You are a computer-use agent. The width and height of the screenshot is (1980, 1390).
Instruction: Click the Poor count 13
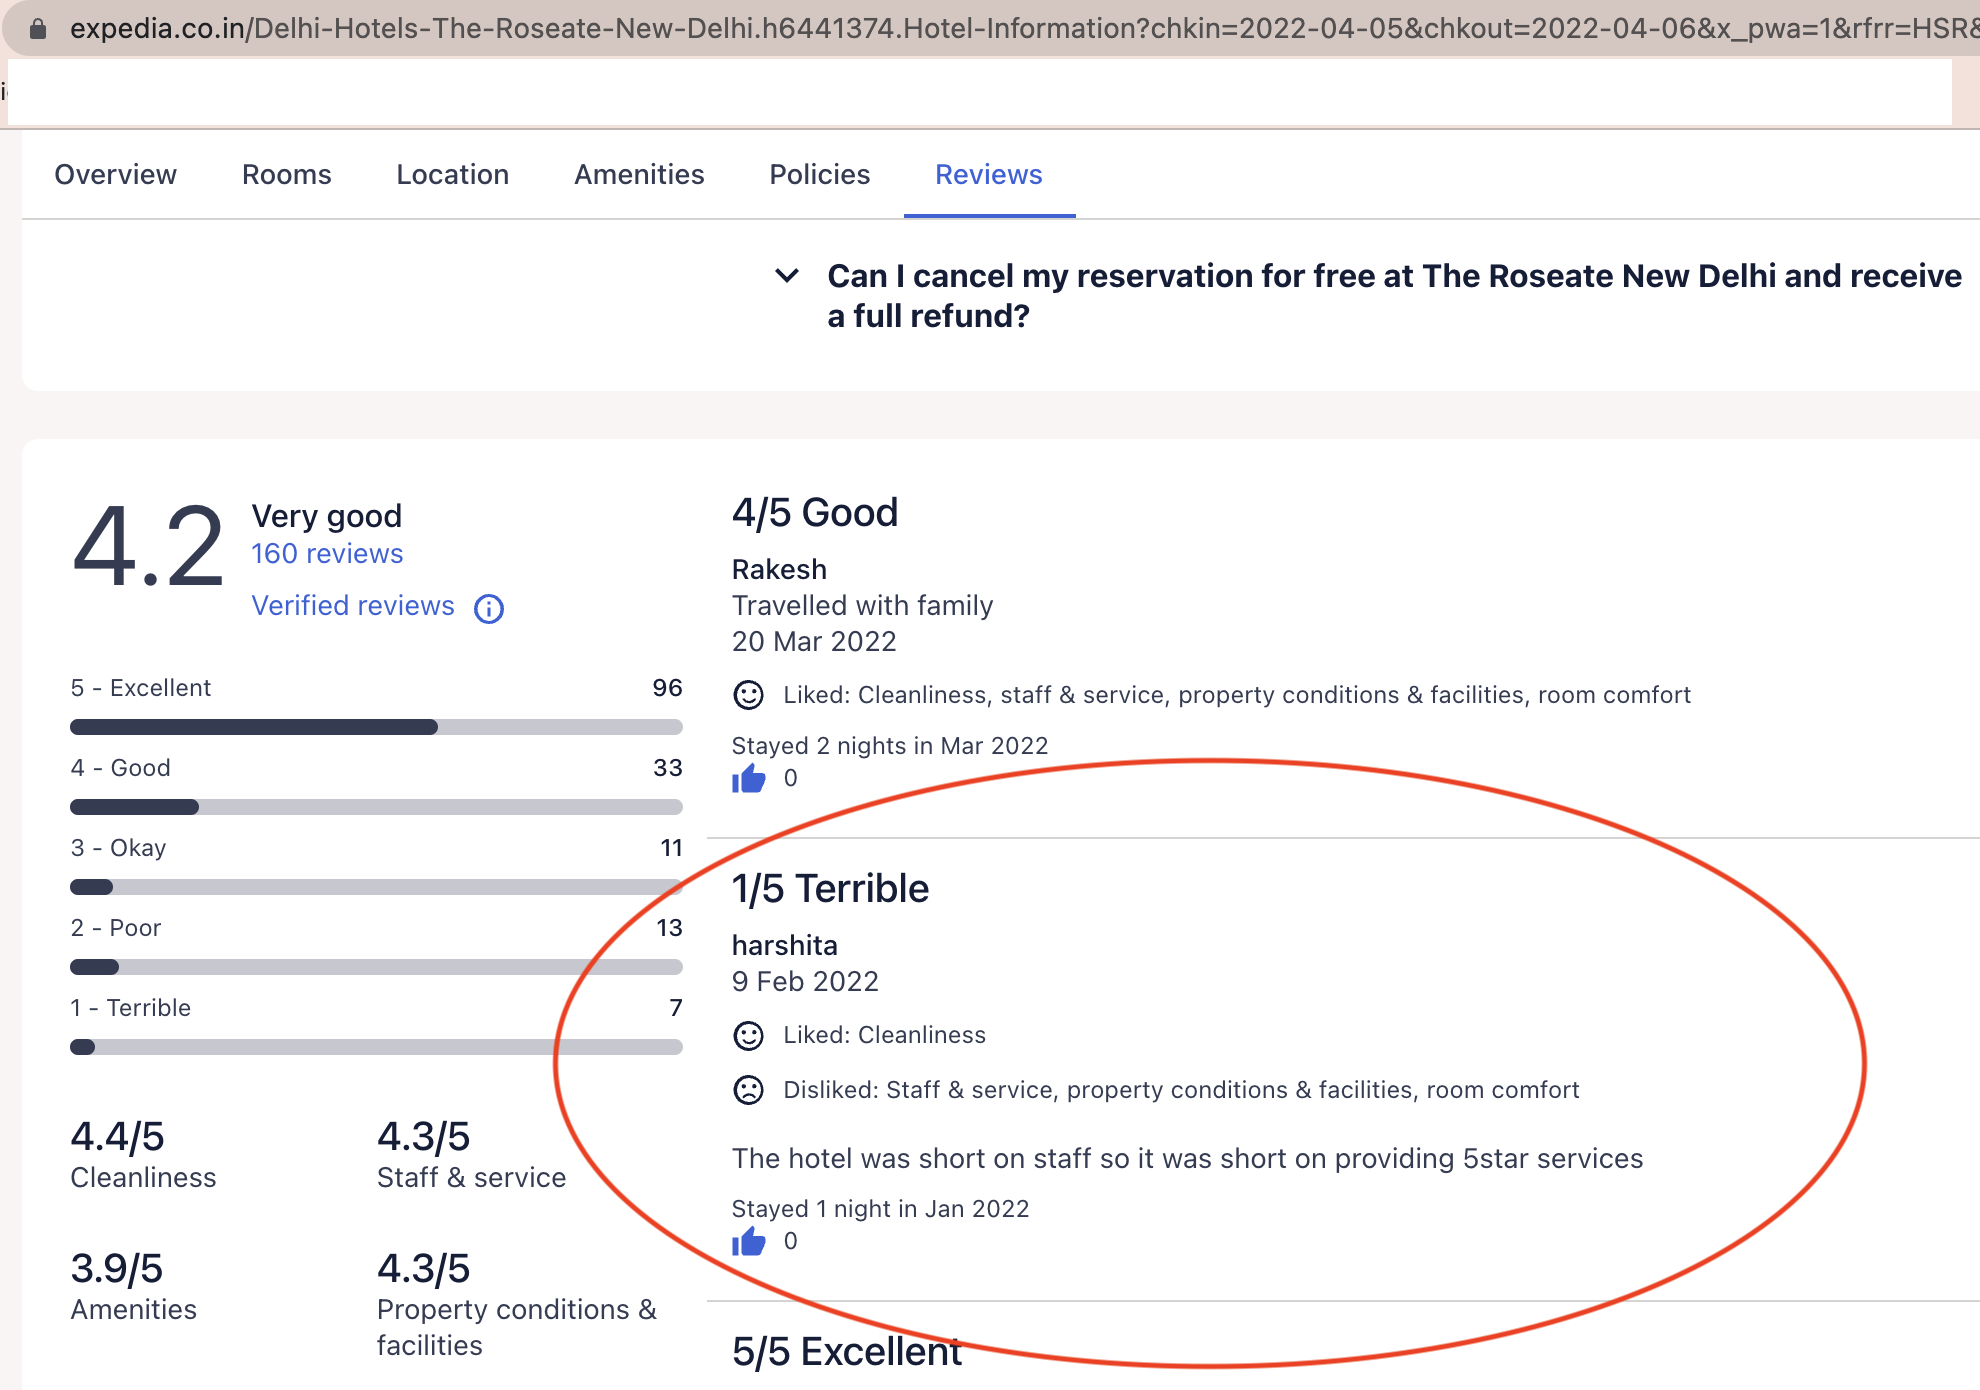[x=669, y=927]
